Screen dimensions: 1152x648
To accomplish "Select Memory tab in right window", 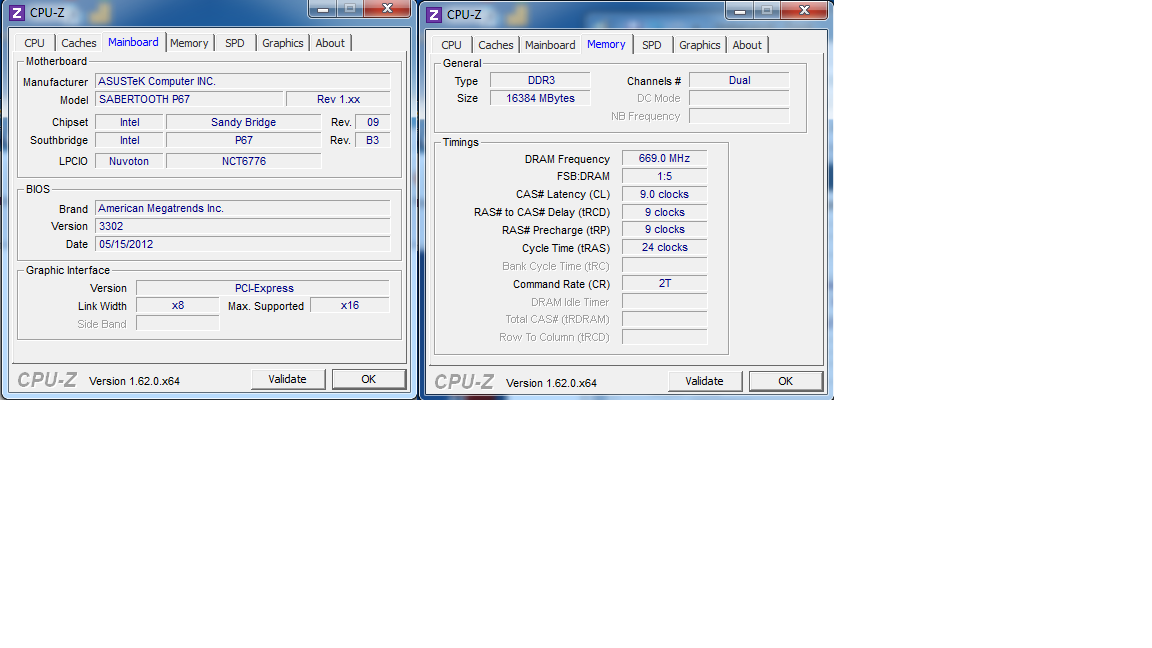I will (606, 44).
